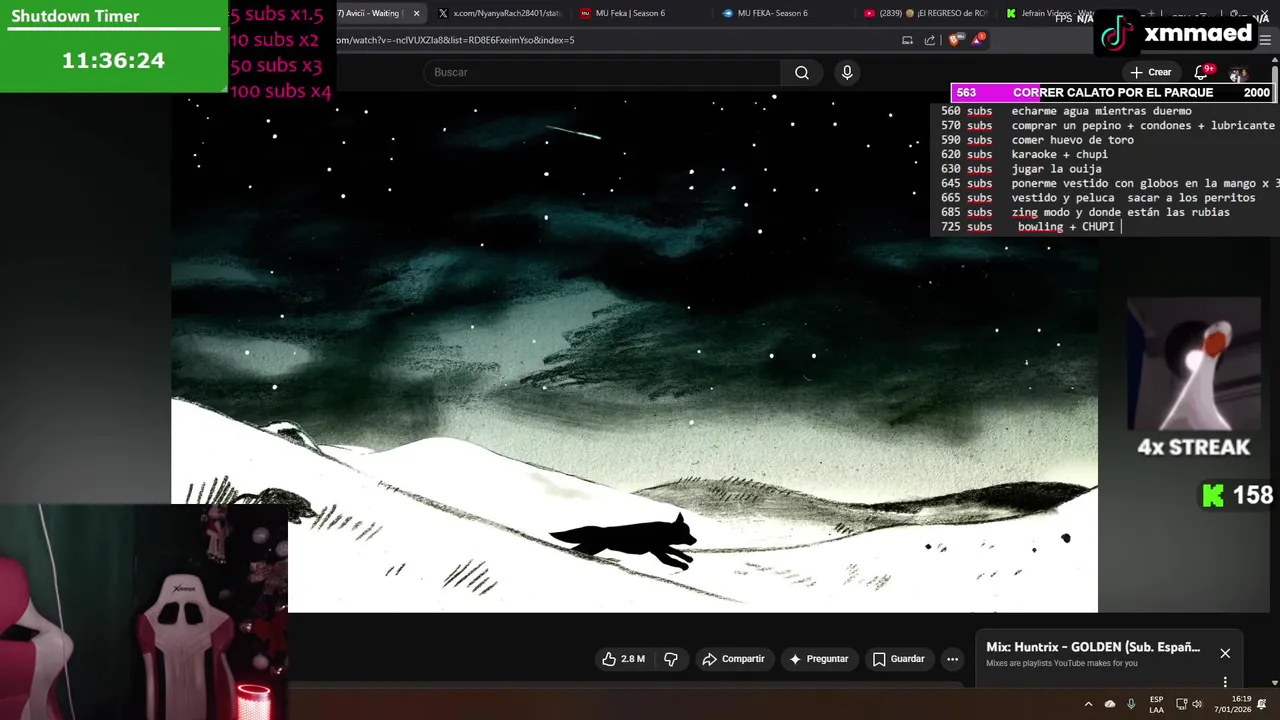Click the '50 subs x3' overlay text
This screenshot has width=1280, height=720.
tap(276, 66)
